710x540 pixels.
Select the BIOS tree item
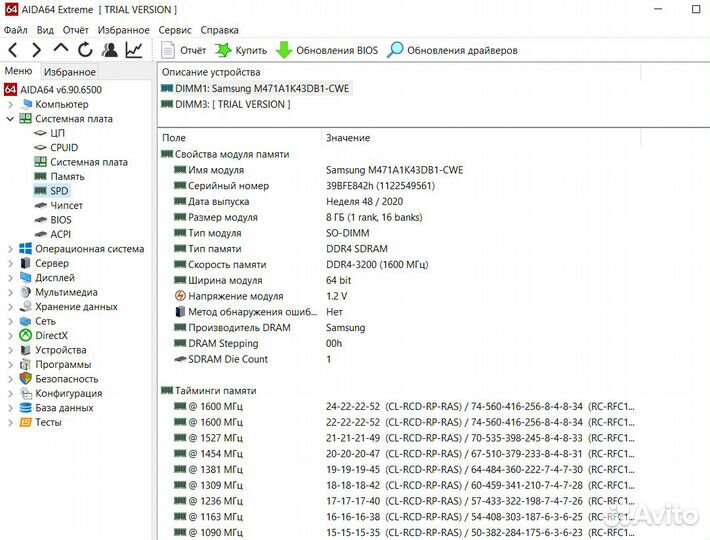[x=53, y=220]
